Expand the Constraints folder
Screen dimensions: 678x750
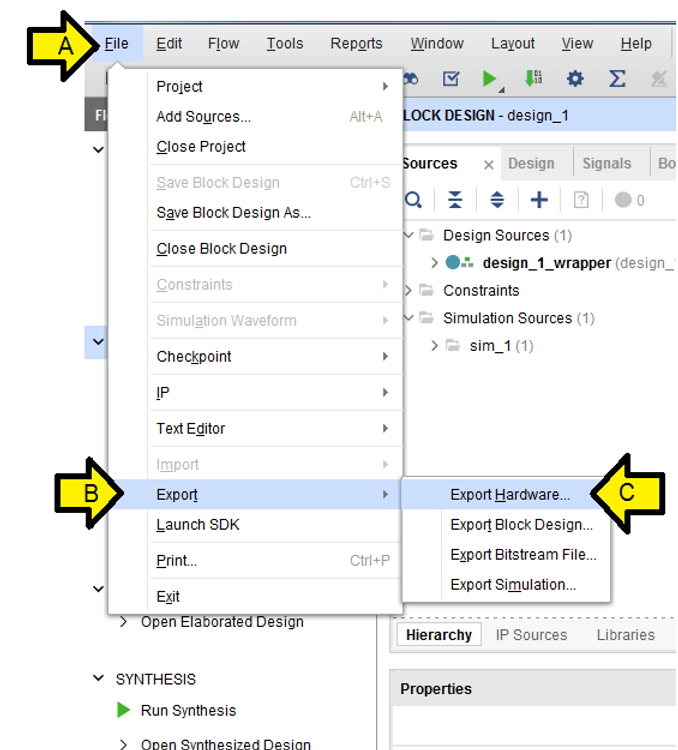408,290
